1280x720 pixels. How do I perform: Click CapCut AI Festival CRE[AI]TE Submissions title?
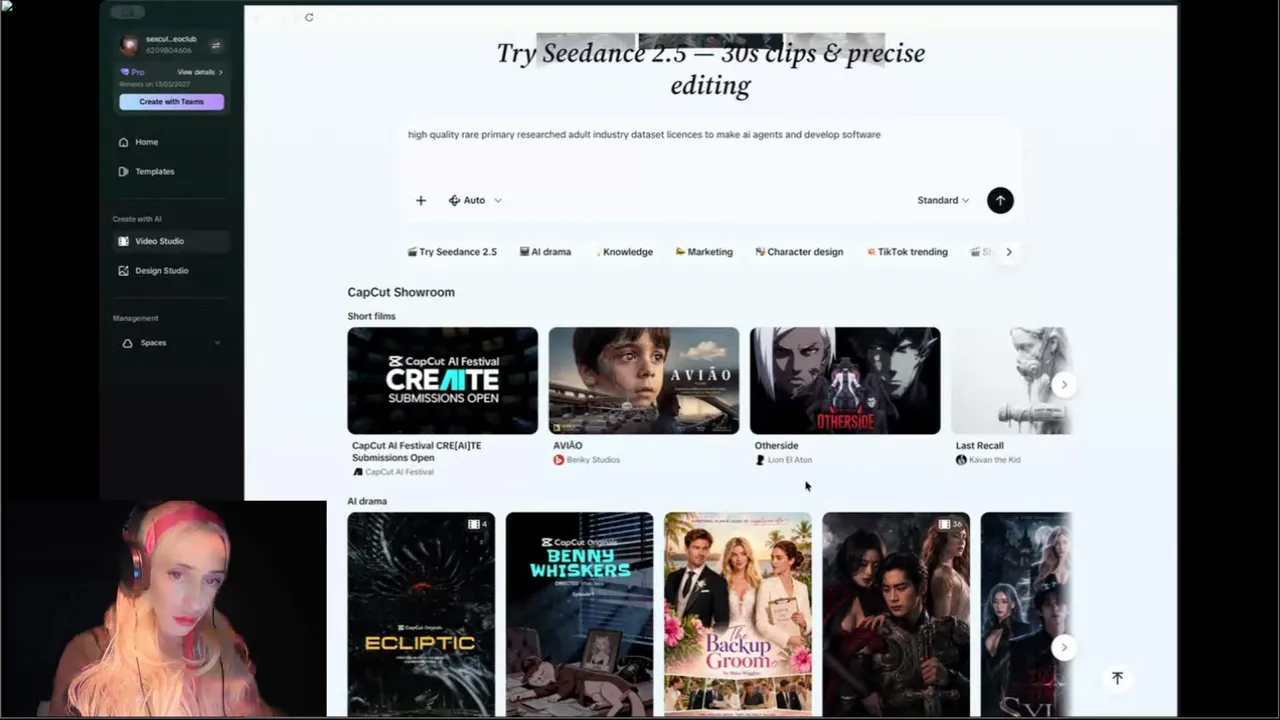click(416, 452)
